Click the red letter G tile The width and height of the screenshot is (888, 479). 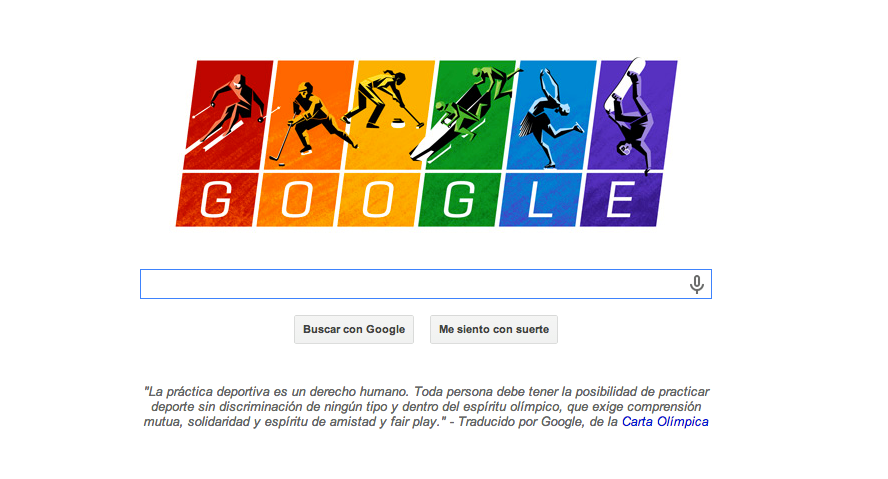[216, 200]
